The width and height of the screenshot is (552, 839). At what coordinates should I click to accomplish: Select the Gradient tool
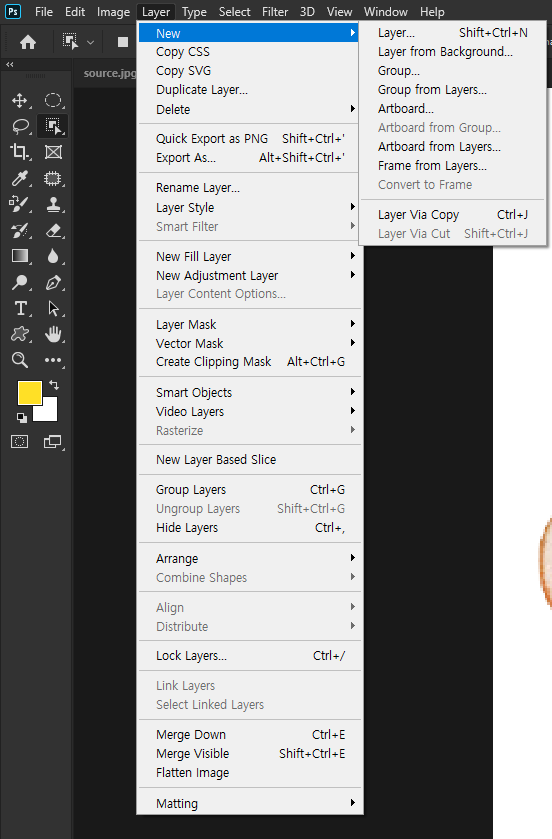click(20, 256)
